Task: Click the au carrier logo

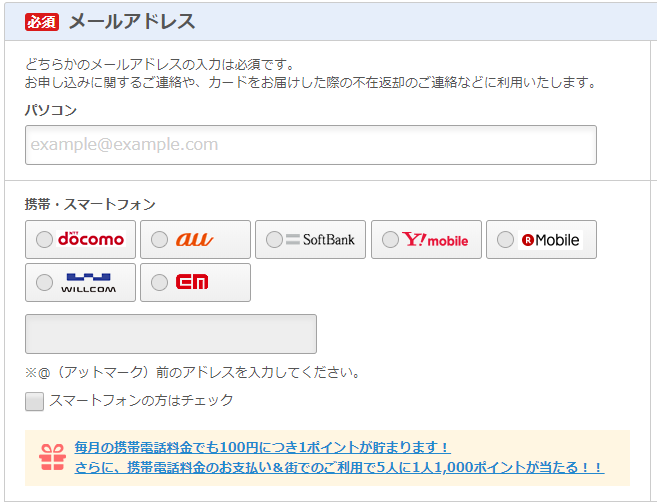Action: click(194, 239)
